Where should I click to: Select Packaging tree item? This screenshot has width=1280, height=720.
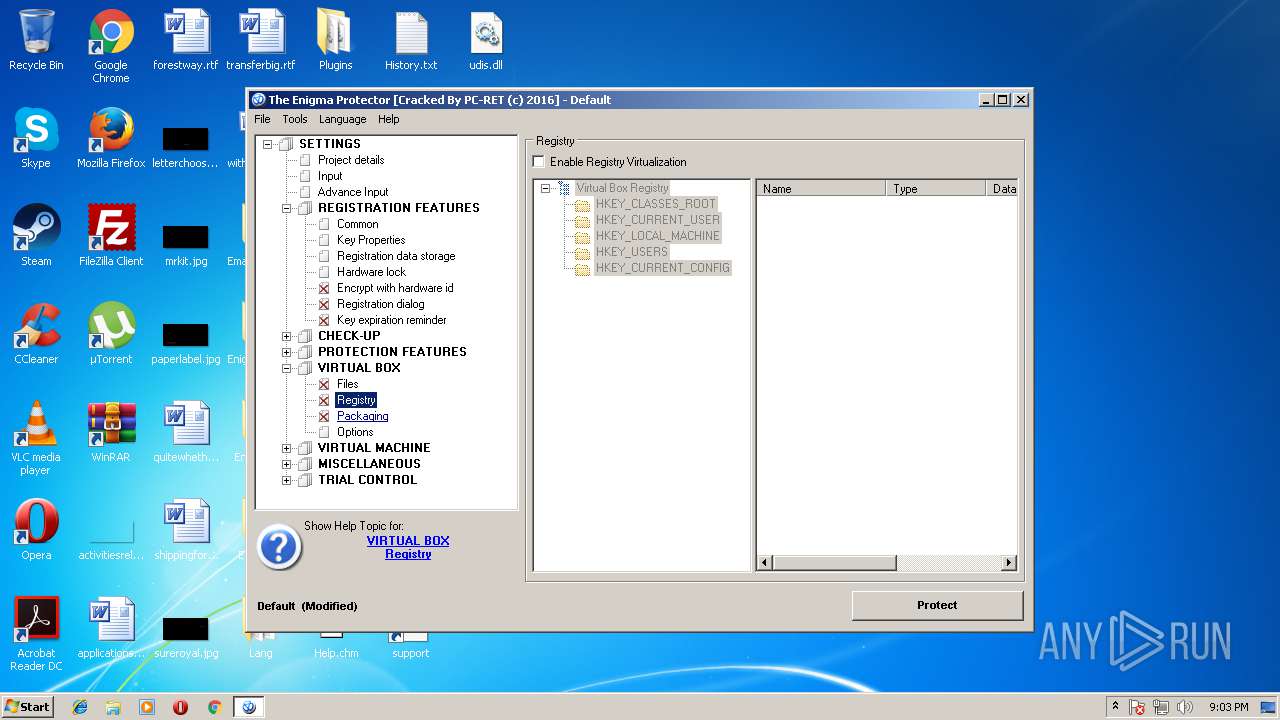pyautogui.click(x=362, y=416)
